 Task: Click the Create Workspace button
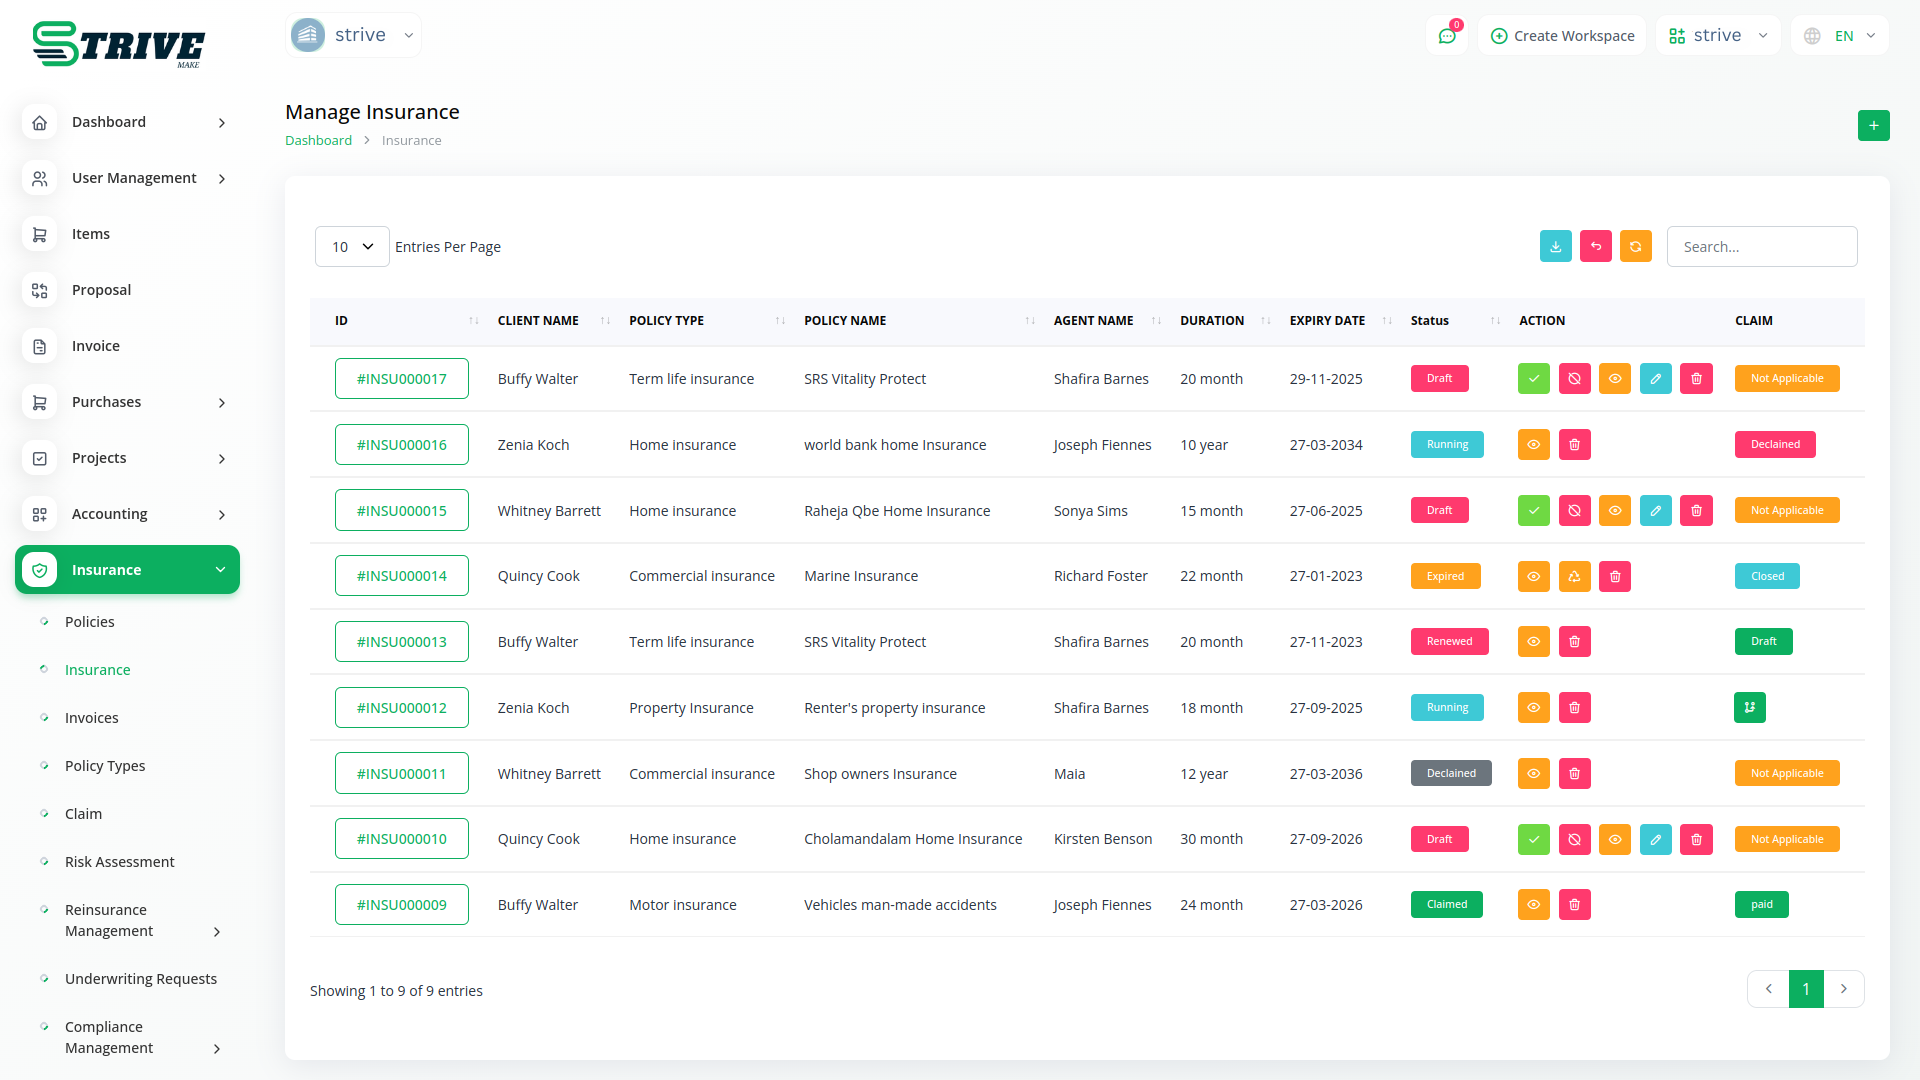tap(1562, 36)
